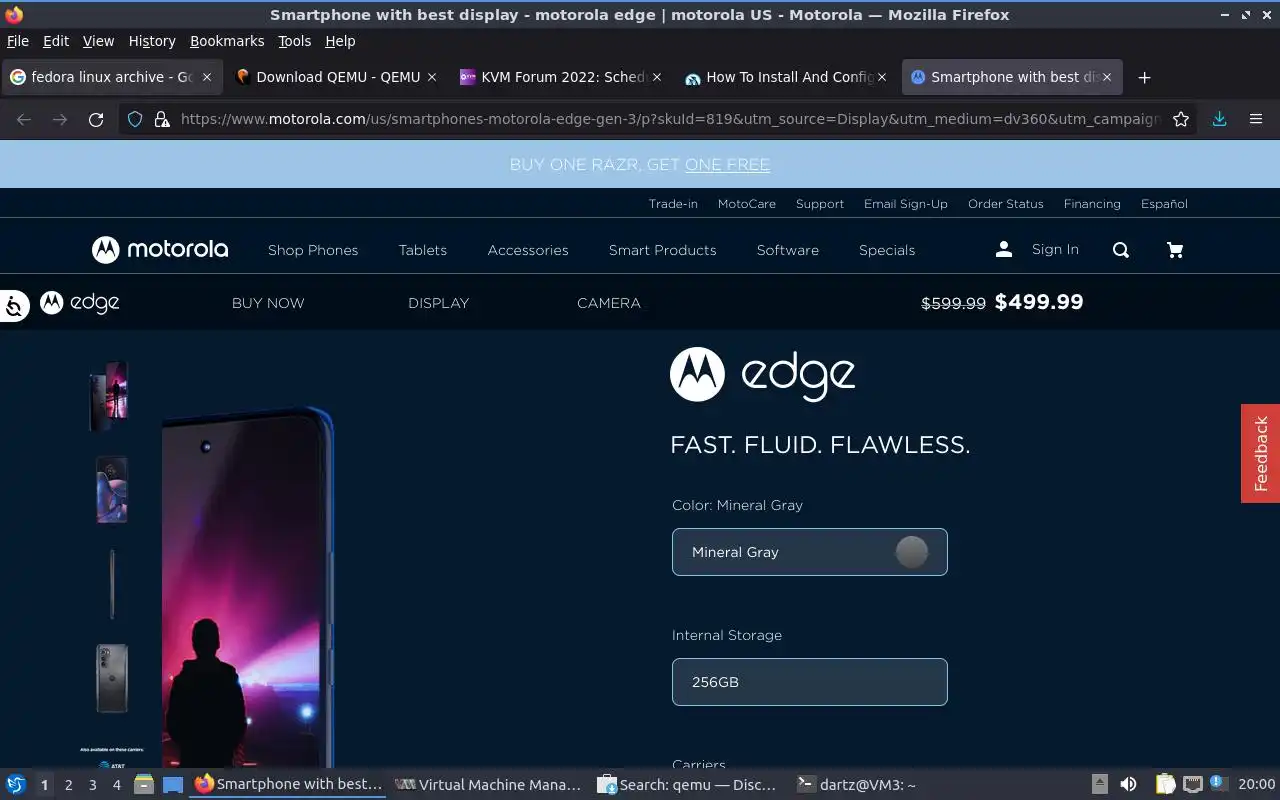Open the File menu
This screenshot has width=1280, height=800.
[x=18, y=41]
